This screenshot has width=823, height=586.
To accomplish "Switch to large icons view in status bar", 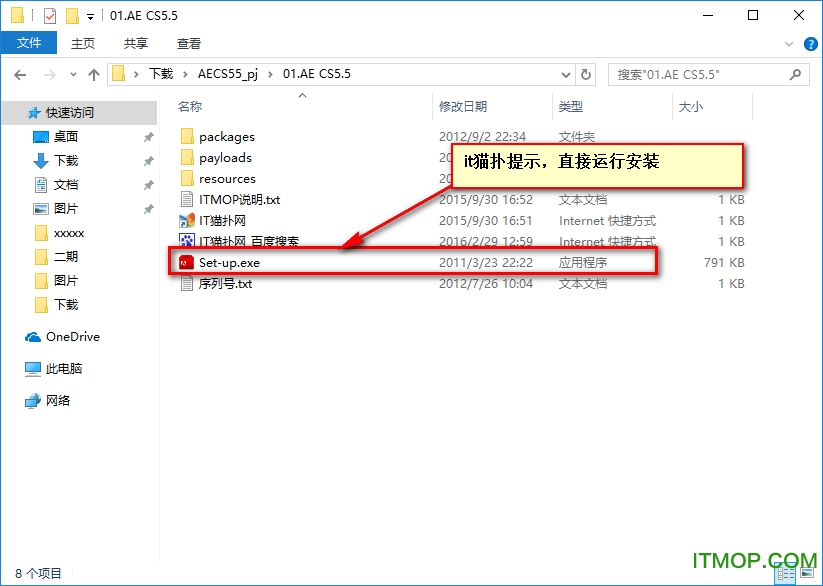I will pyautogui.click(x=807, y=574).
